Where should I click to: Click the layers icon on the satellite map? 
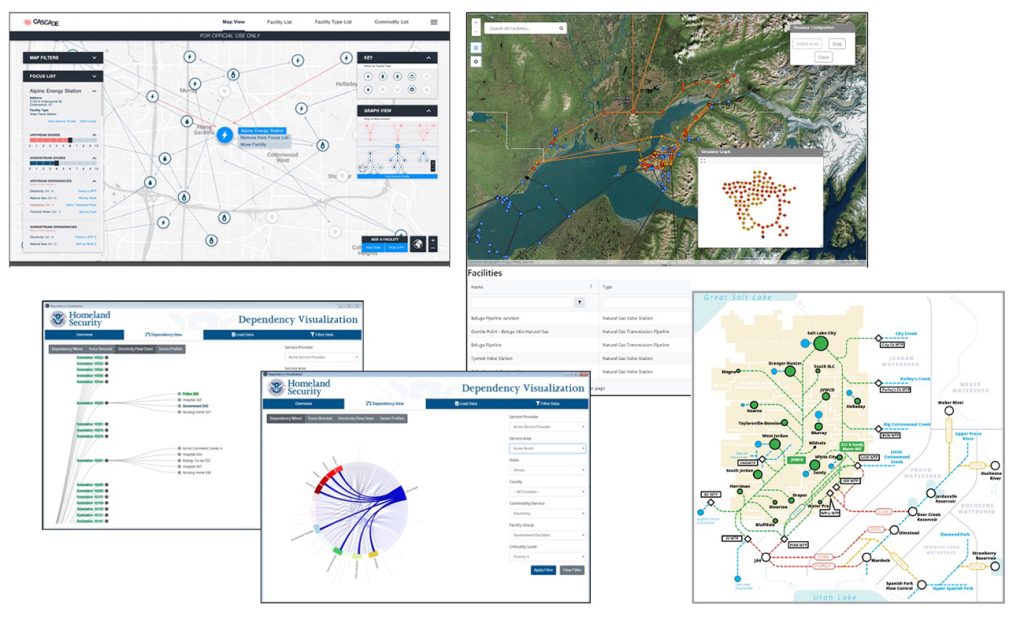point(475,48)
